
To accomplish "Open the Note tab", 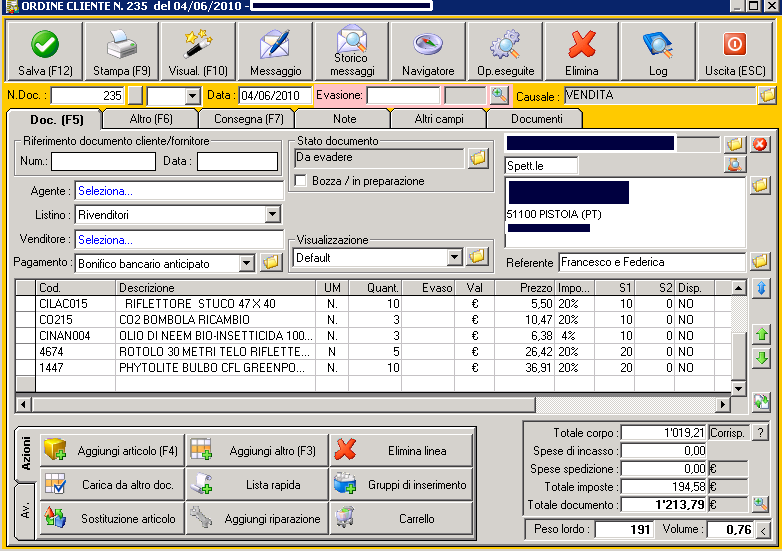I will tap(345, 119).
